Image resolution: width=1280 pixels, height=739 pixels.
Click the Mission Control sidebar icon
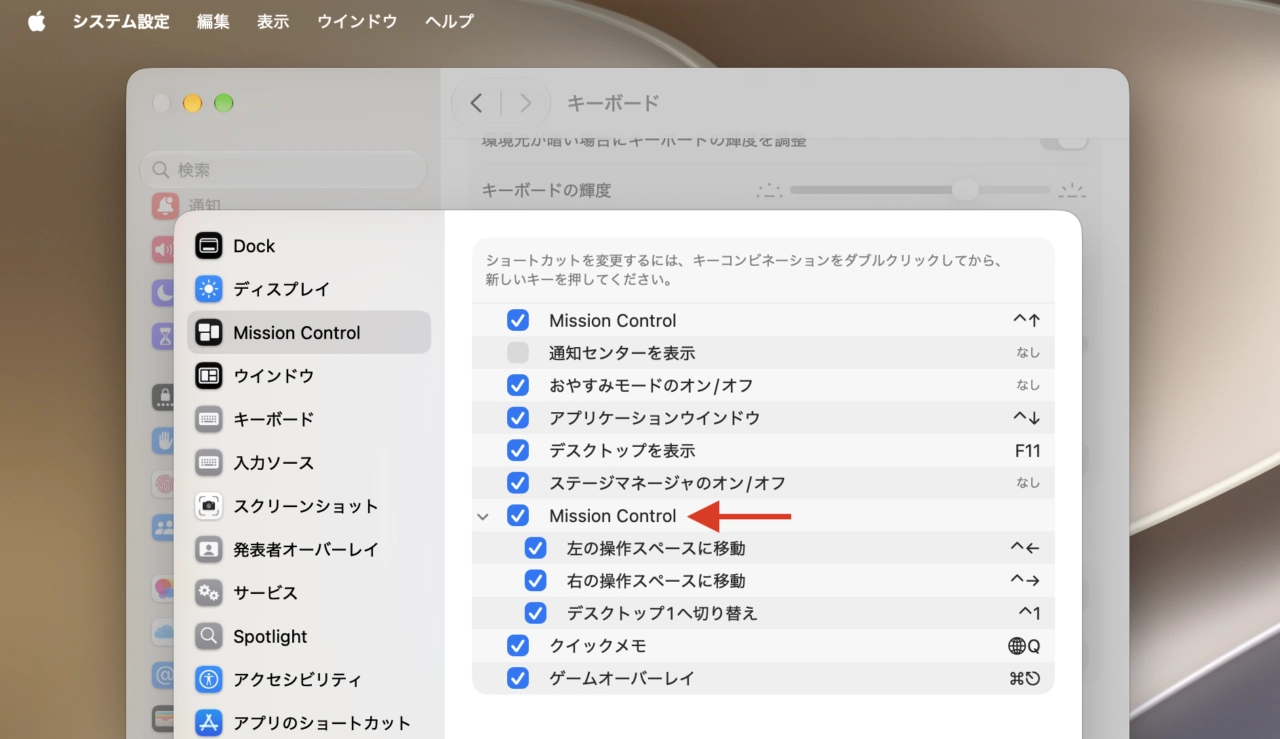click(x=208, y=333)
